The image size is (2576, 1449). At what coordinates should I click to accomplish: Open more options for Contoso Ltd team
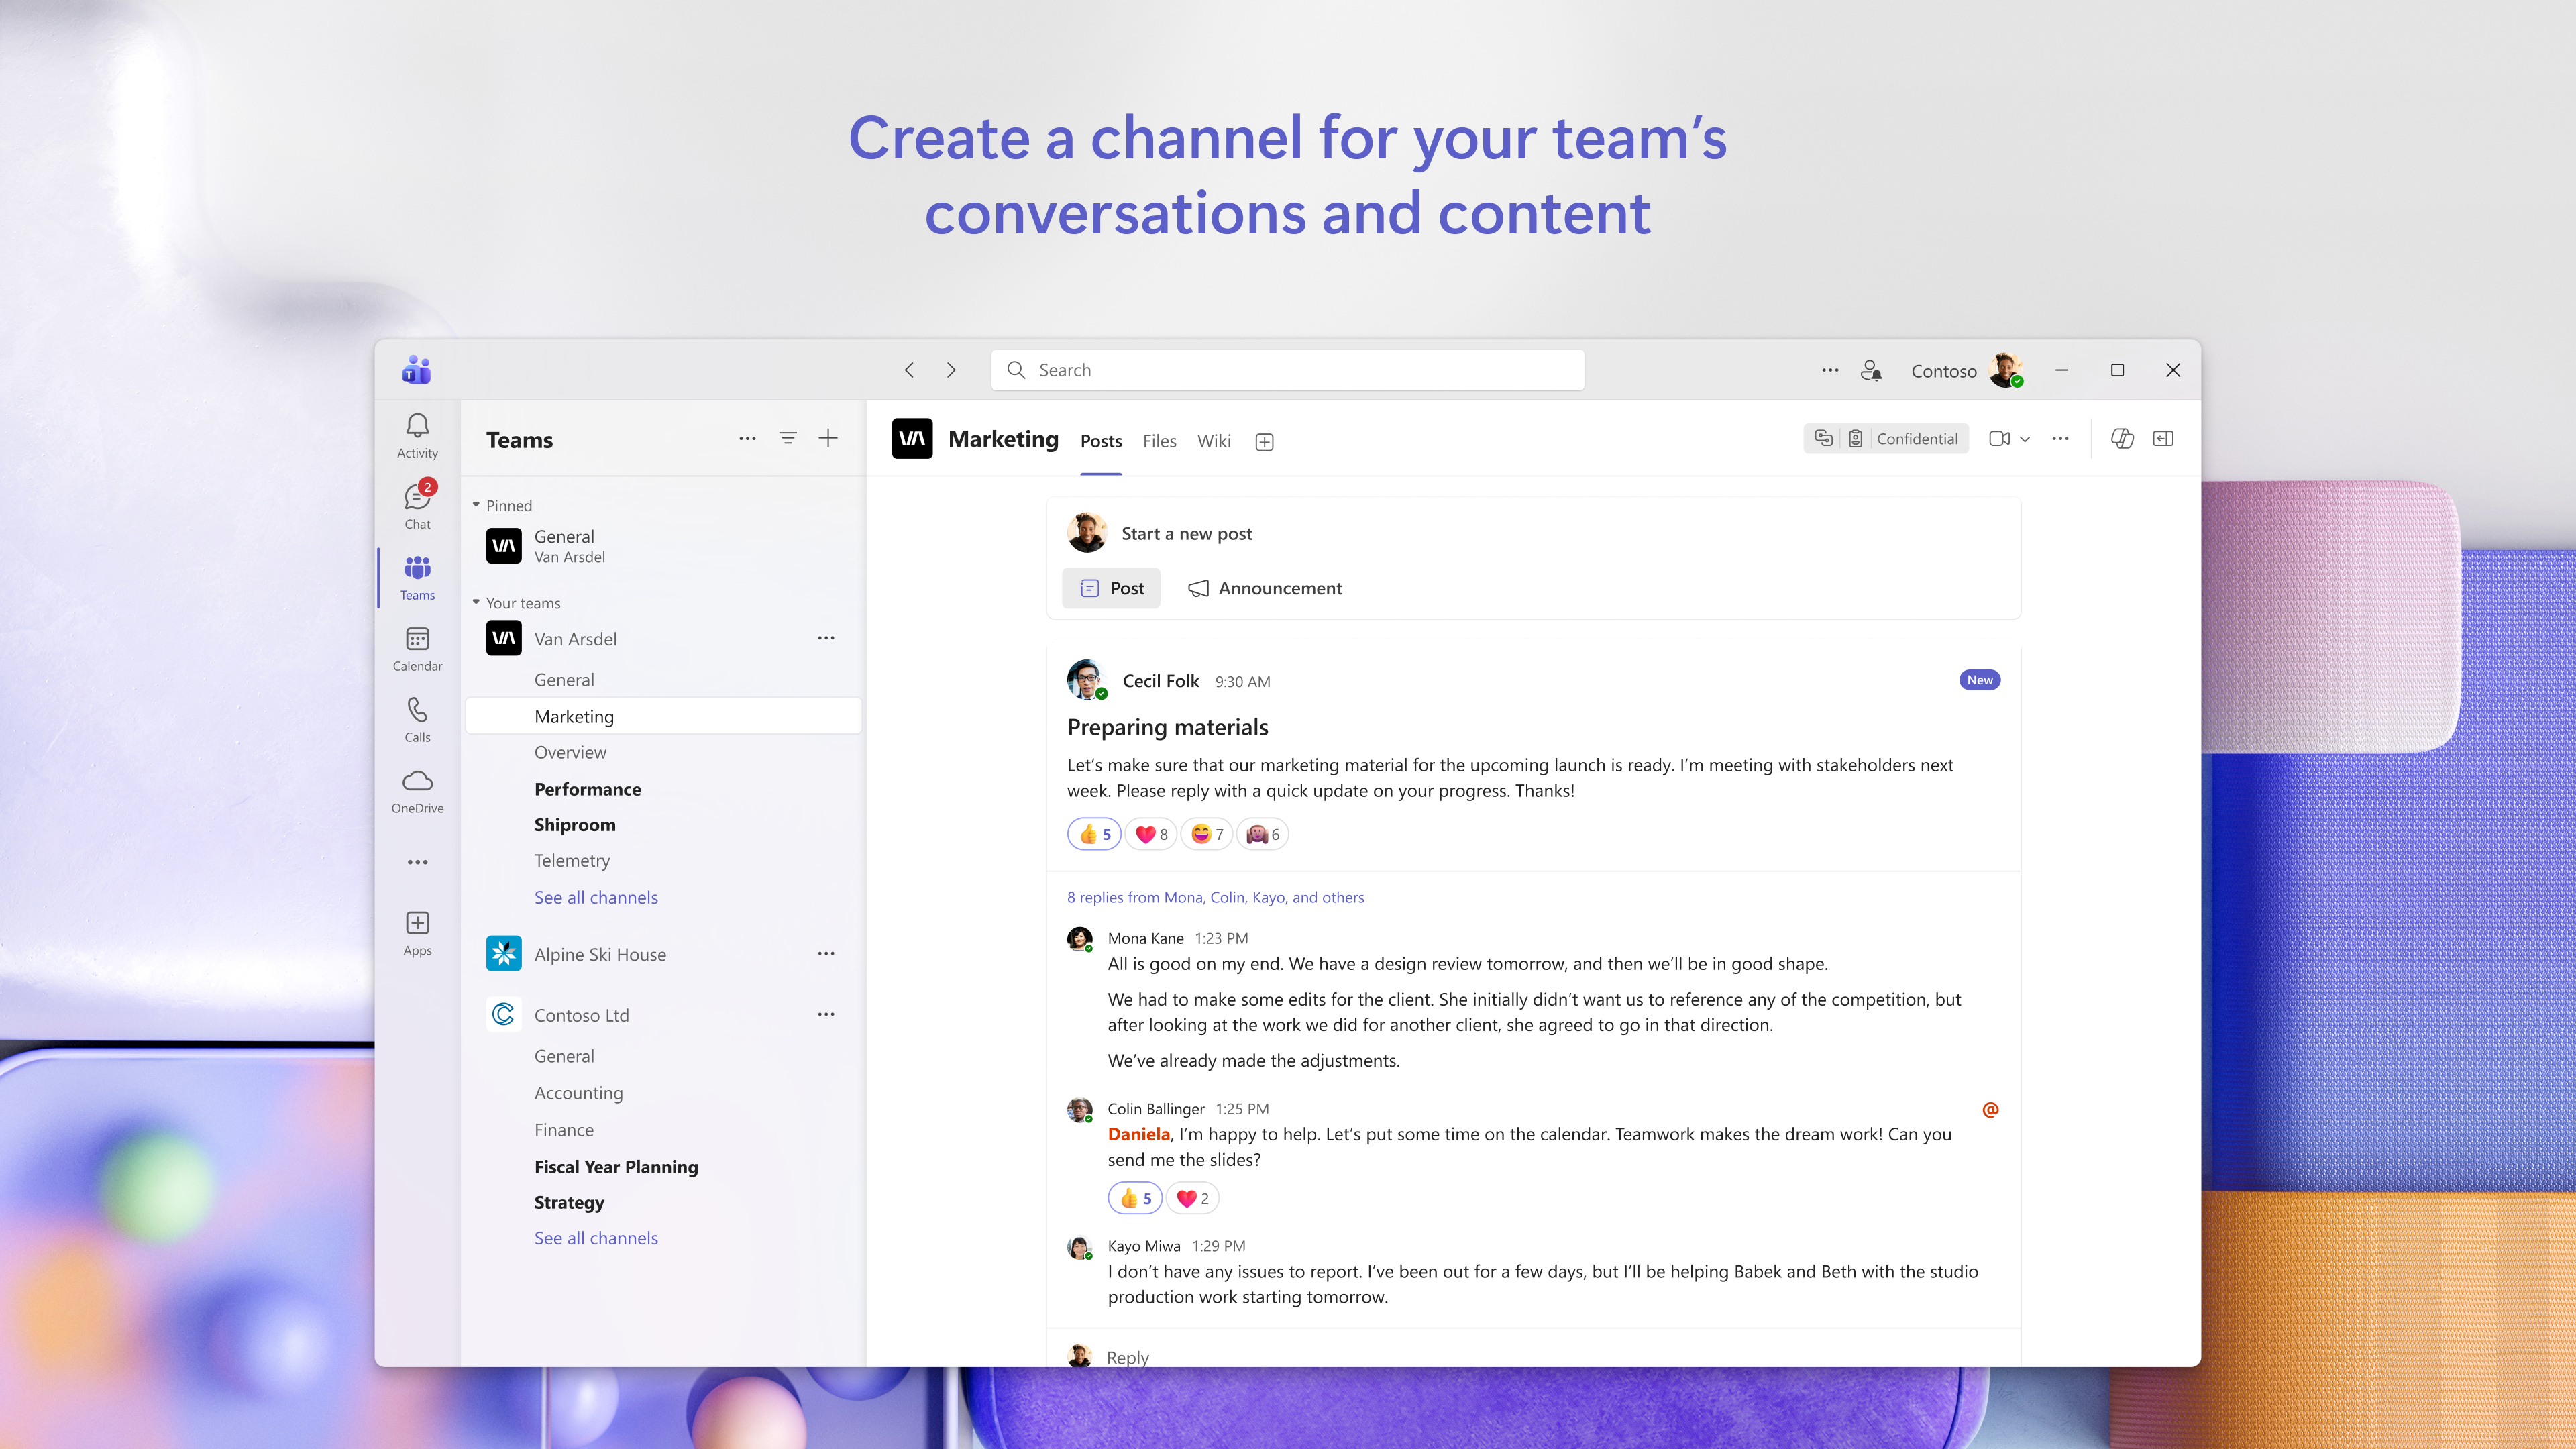point(826,1014)
